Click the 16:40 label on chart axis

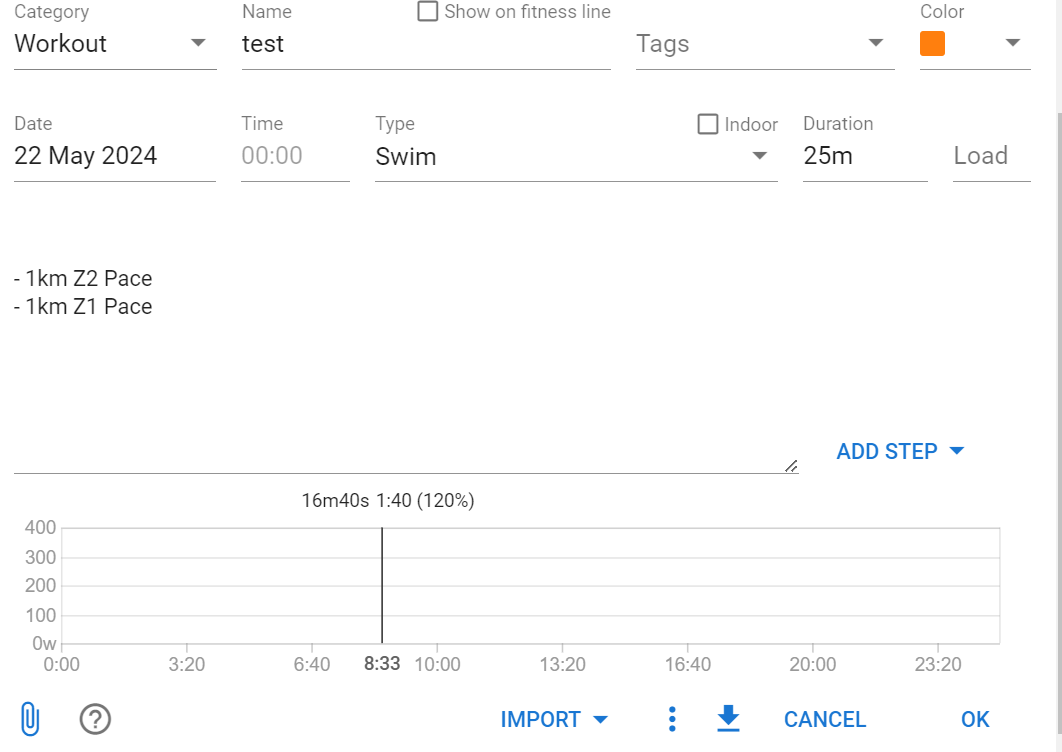tap(687, 664)
